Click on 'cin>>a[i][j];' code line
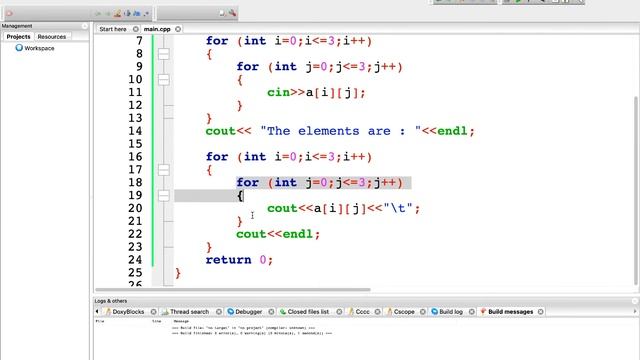The width and height of the screenshot is (640, 360). (x=316, y=93)
